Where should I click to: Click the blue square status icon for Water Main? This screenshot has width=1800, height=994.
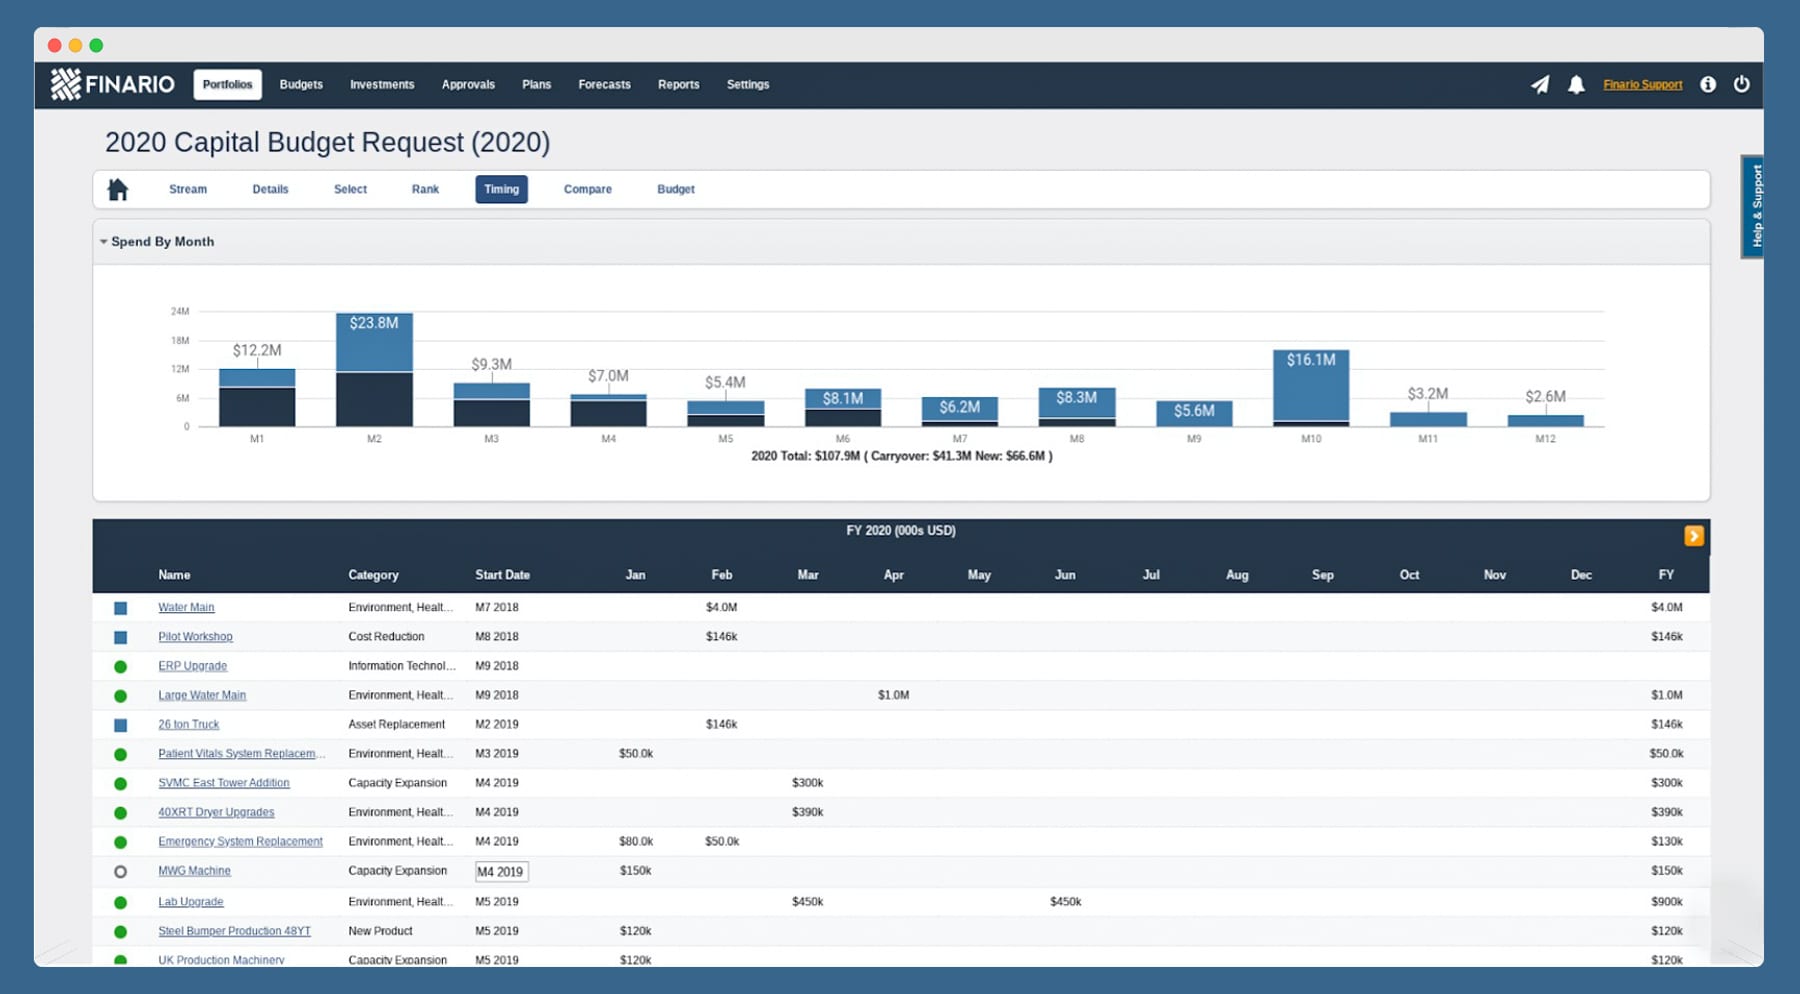point(121,608)
